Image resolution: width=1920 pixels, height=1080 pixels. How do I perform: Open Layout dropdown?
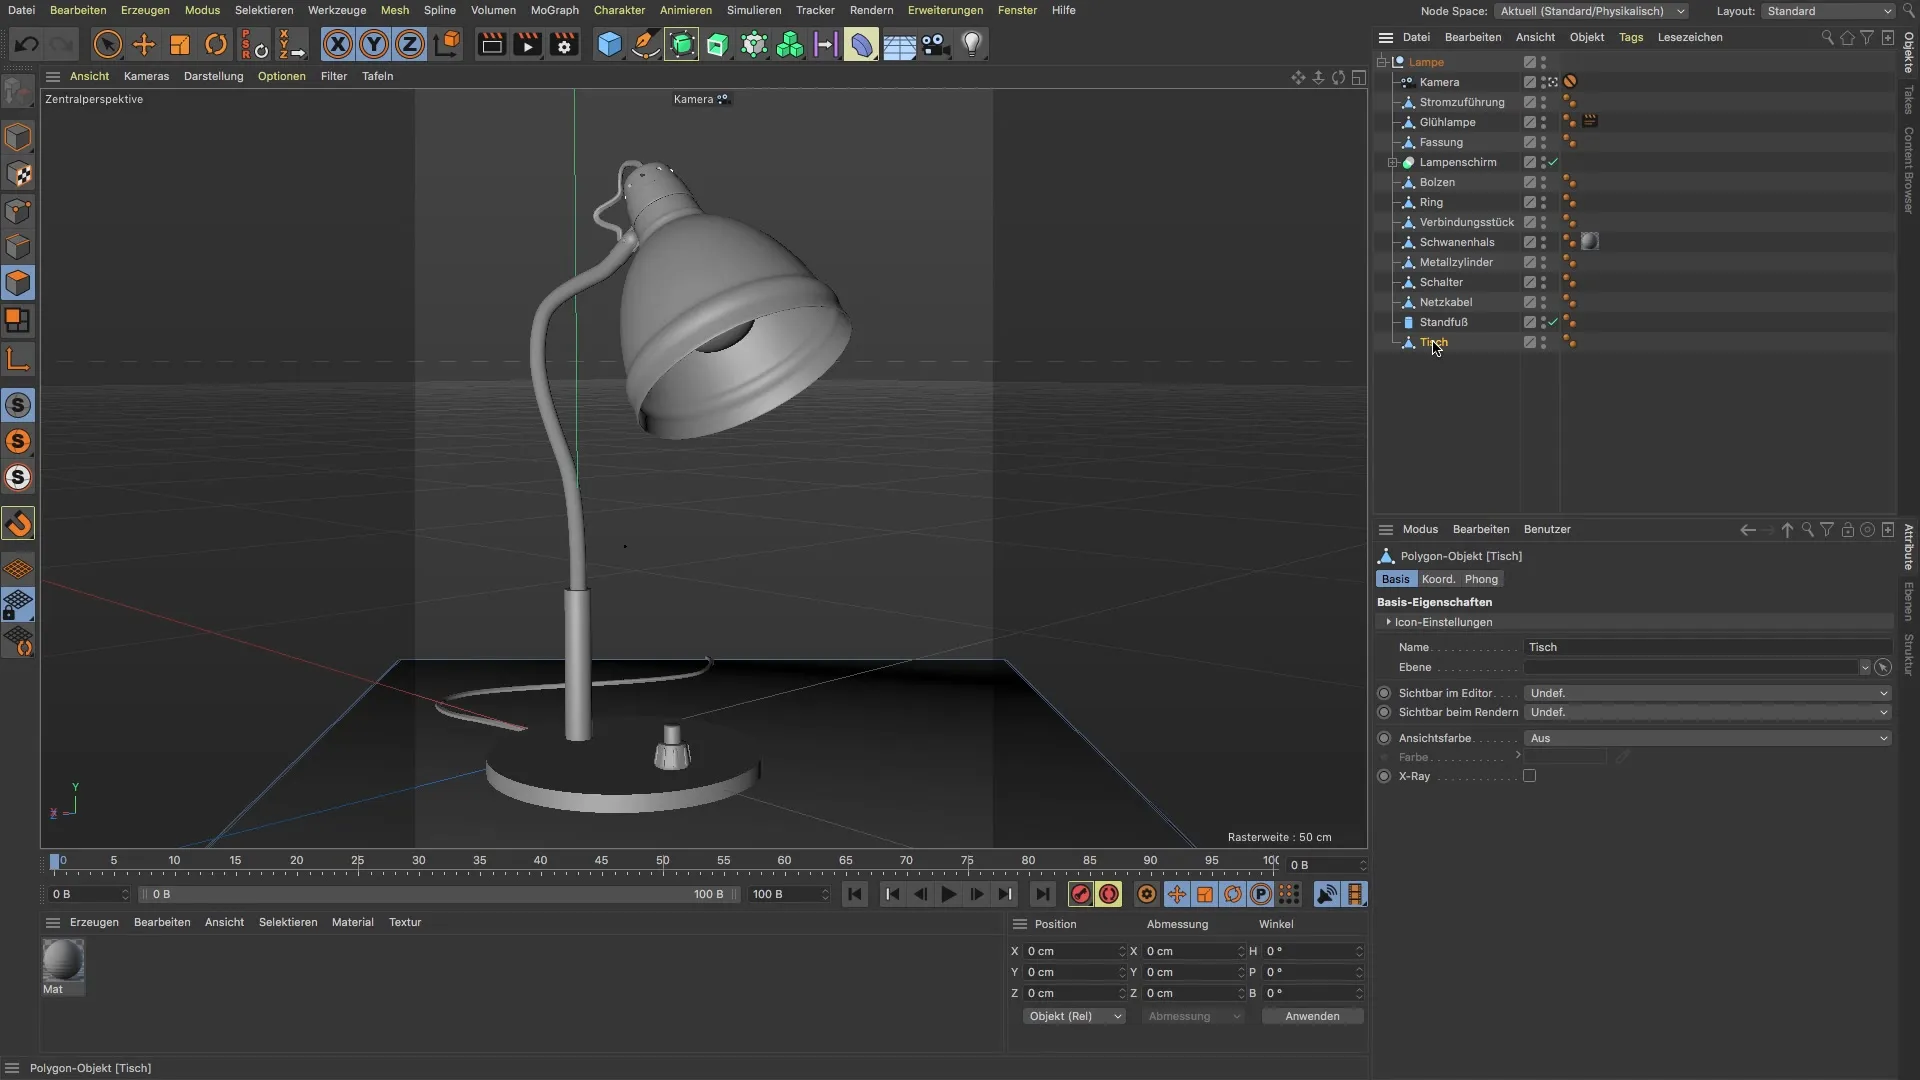click(1827, 11)
